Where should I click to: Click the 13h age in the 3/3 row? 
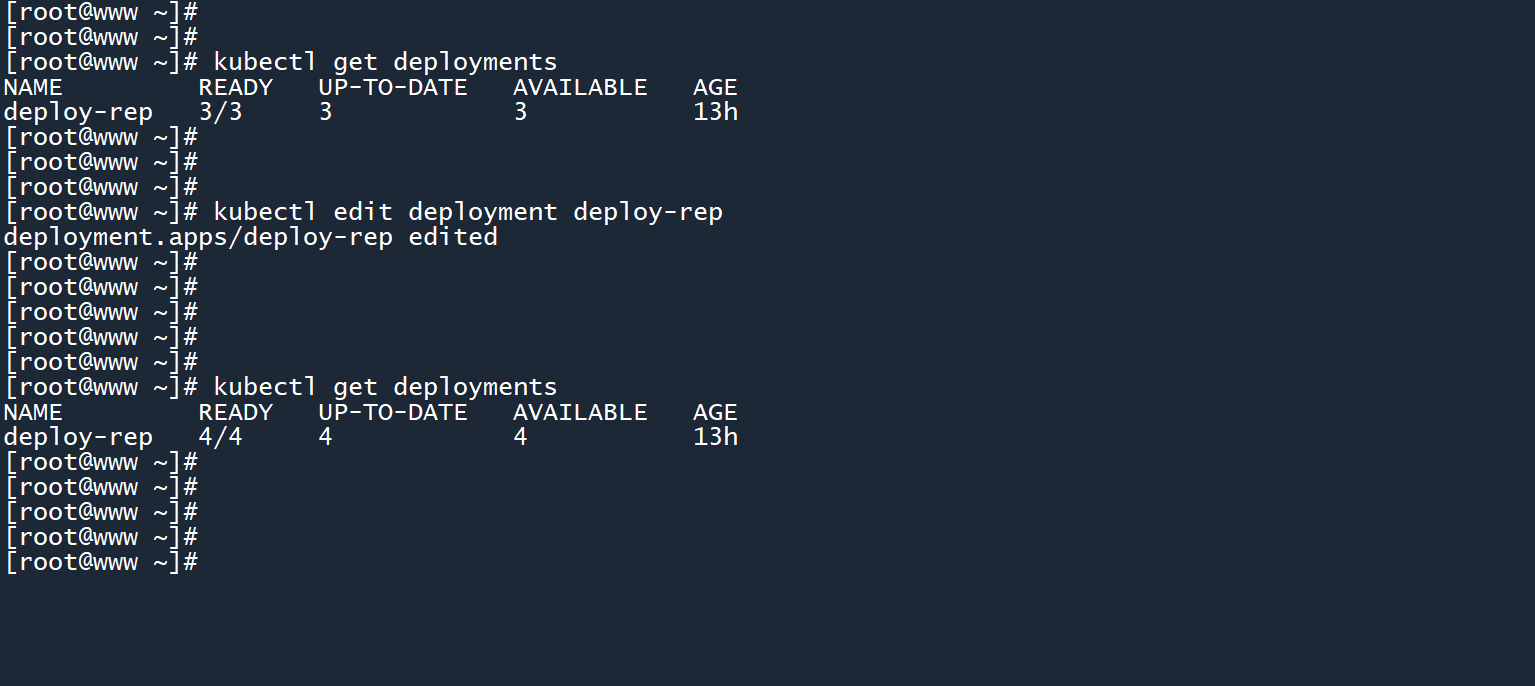(x=715, y=112)
